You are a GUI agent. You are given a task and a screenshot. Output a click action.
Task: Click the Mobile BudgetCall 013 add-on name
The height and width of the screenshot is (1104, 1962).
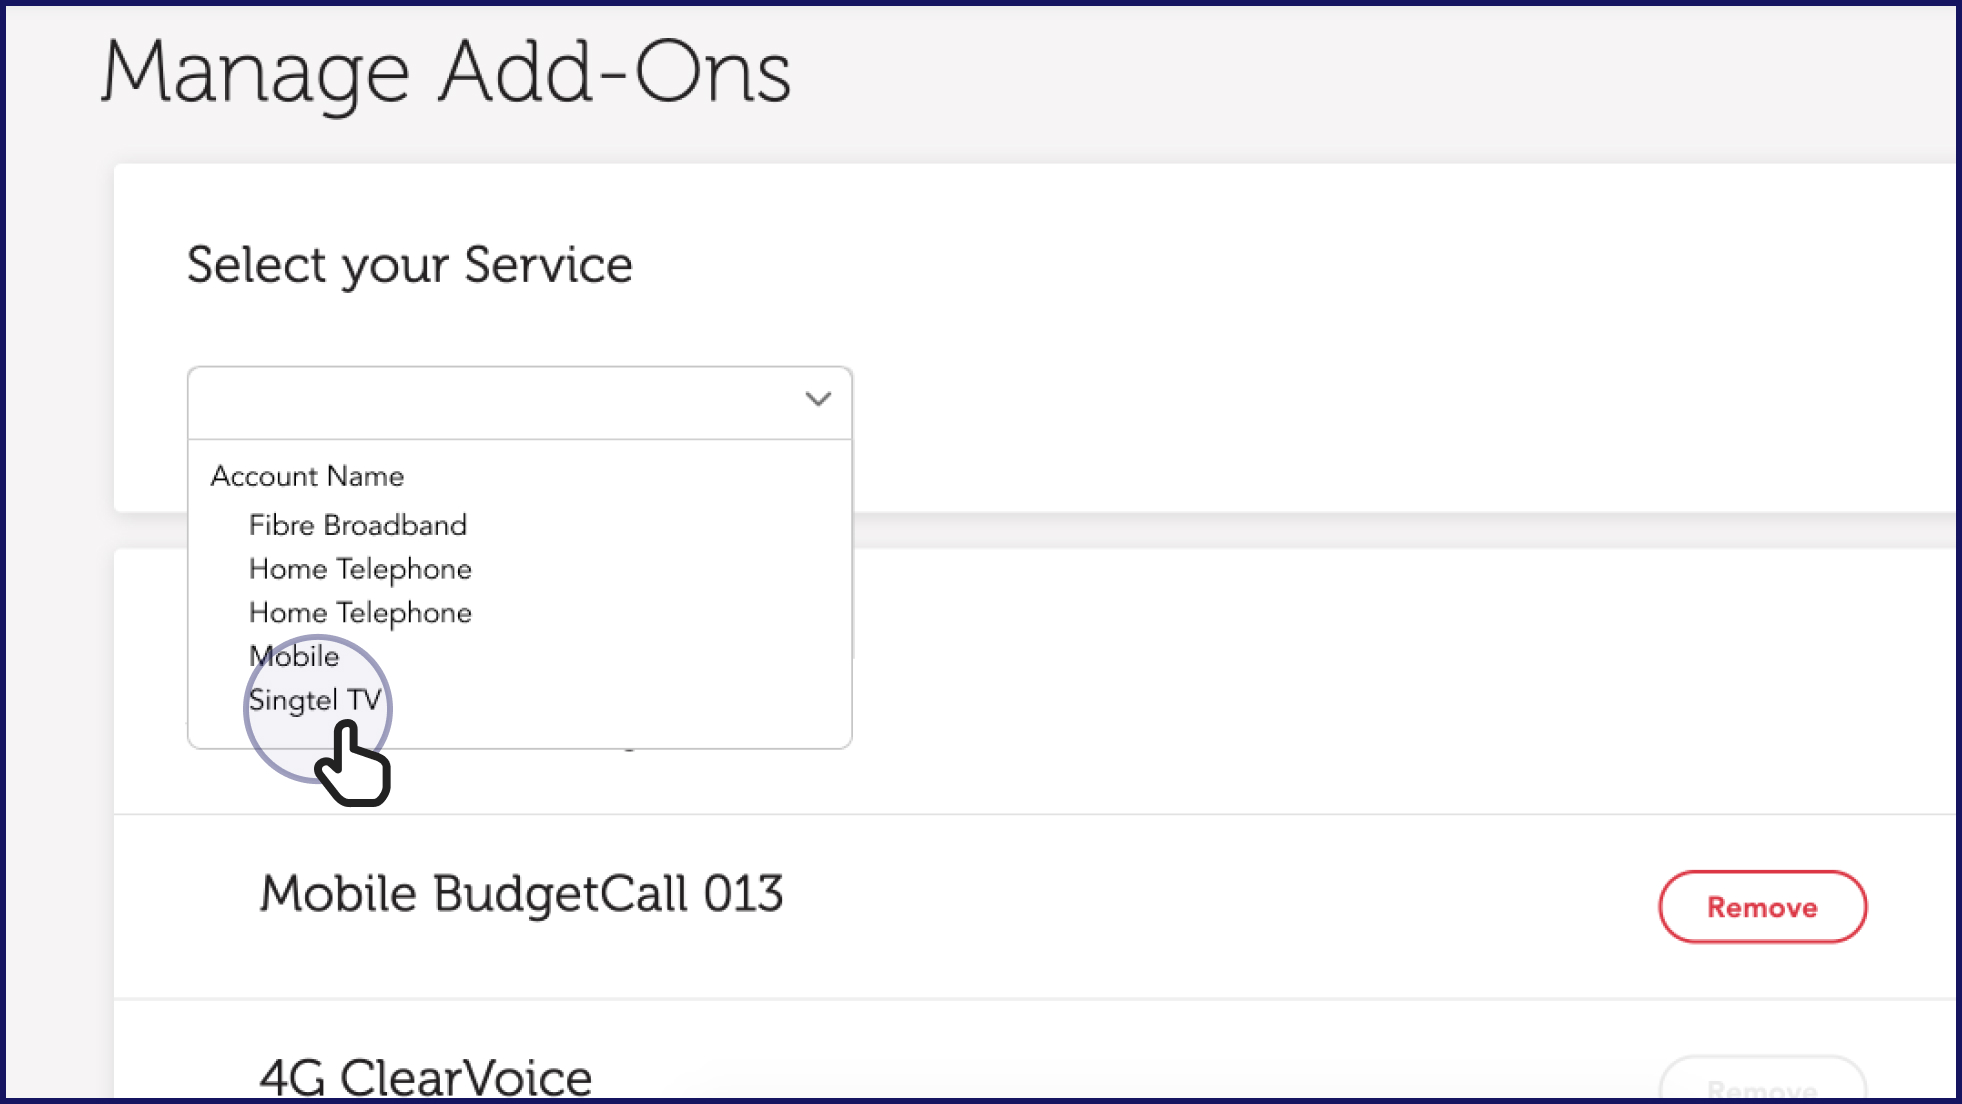521,893
